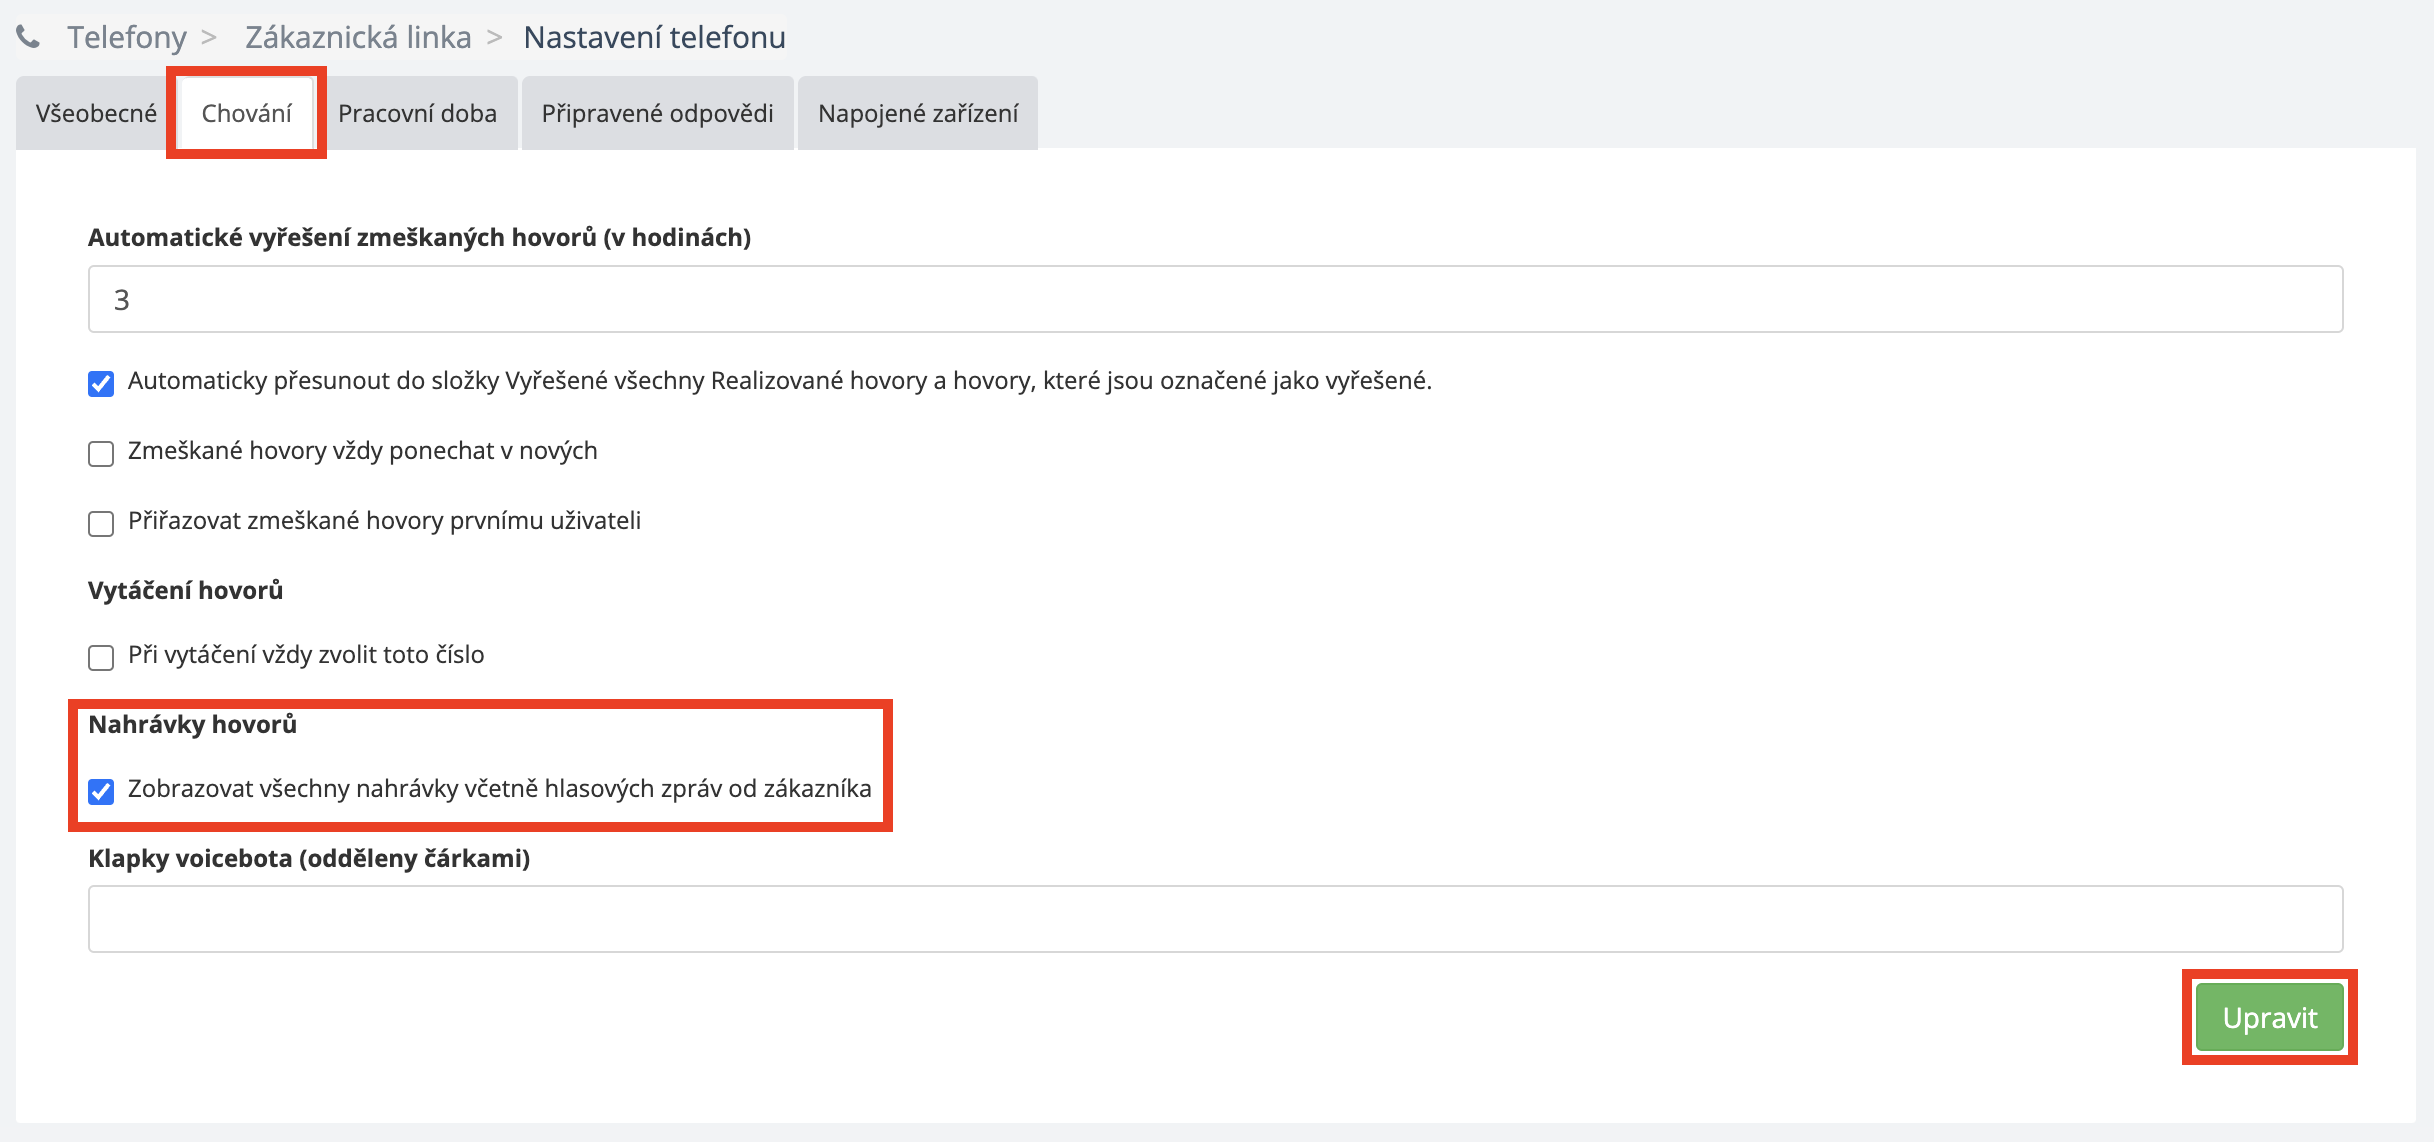The height and width of the screenshot is (1142, 2434).
Task: Click the missed calls hours input field
Action: coord(1215,299)
